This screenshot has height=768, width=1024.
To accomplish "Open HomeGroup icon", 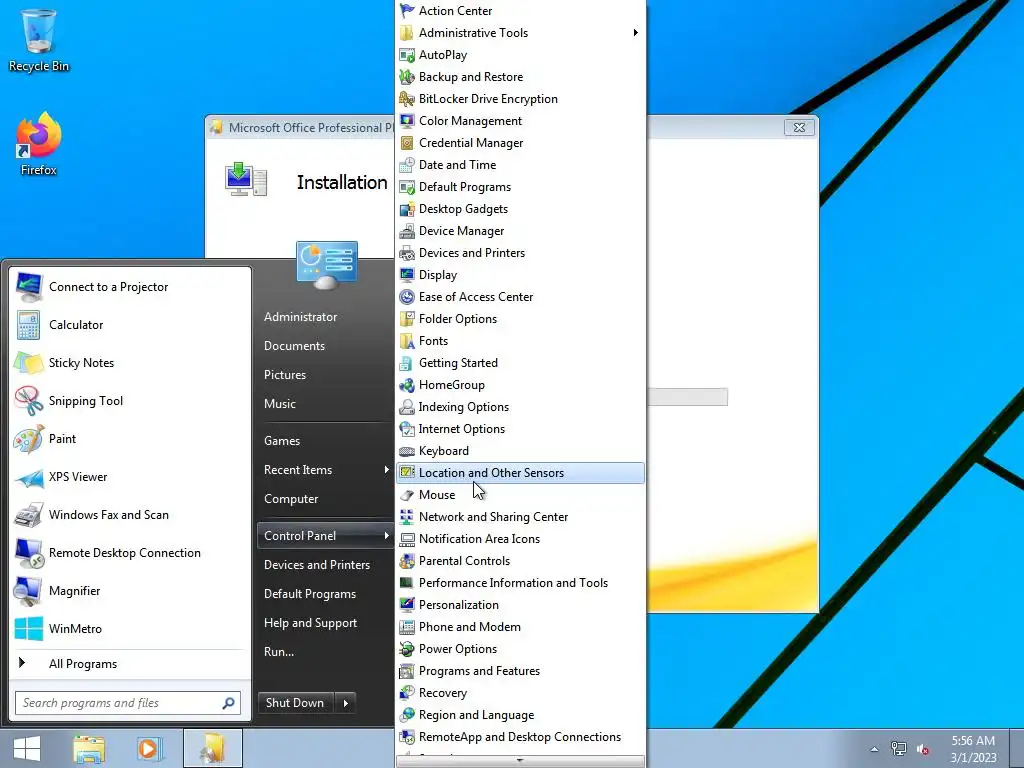I will point(407,385).
